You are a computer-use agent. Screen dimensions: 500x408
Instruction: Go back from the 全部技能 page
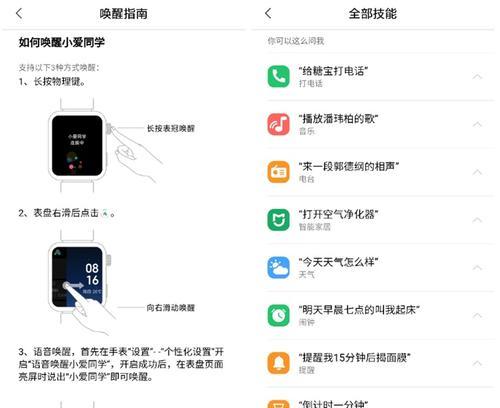coord(268,13)
